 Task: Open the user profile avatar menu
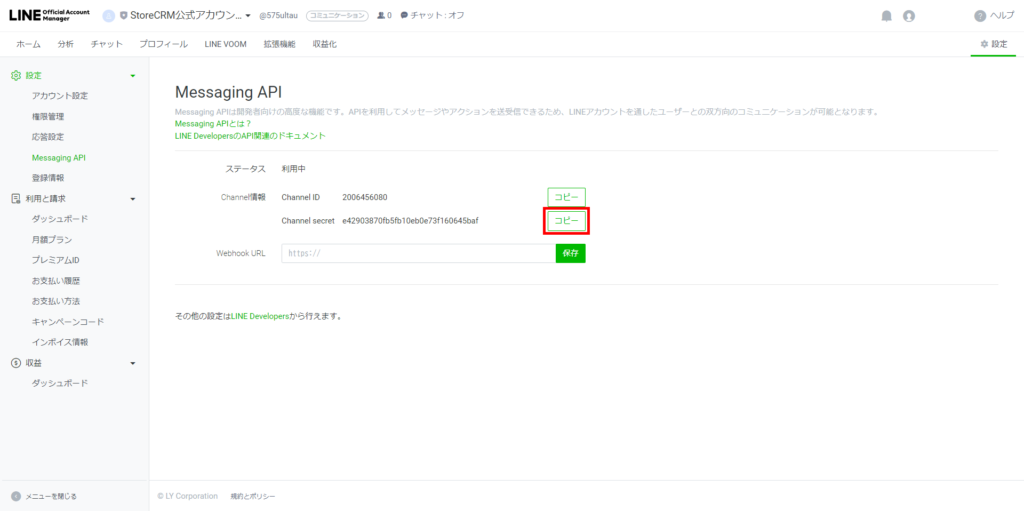pyautogui.click(x=908, y=16)
